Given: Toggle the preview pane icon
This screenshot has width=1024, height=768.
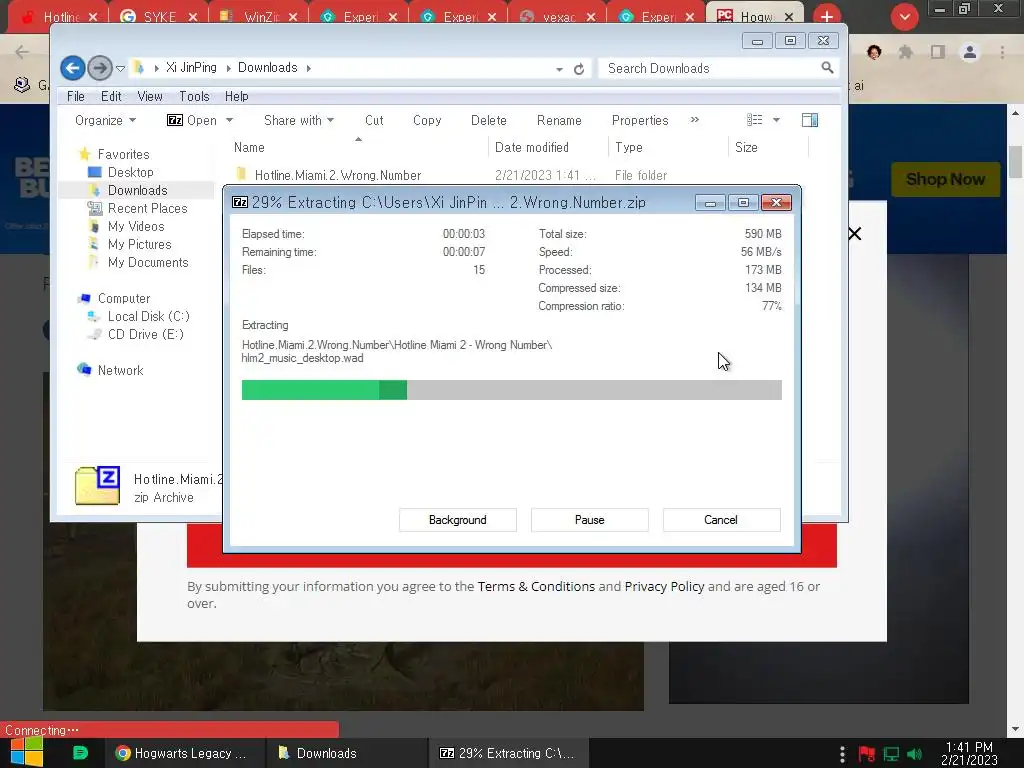Looking at the screenshot, I should pos(810,120).
